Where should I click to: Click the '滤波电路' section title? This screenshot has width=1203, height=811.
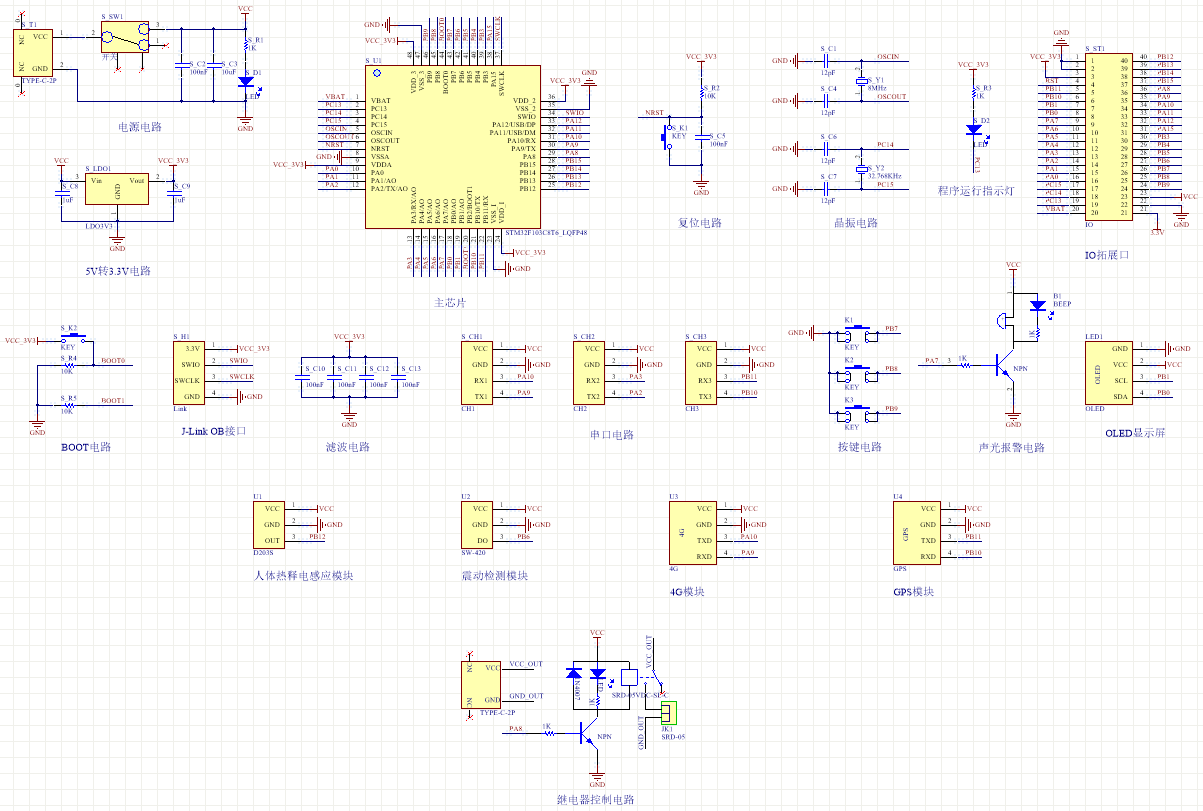coord(347,447)
